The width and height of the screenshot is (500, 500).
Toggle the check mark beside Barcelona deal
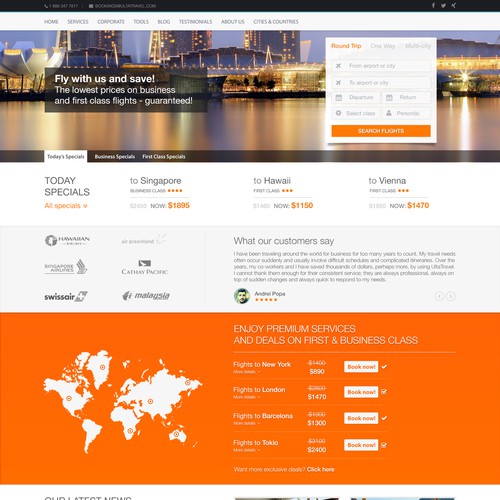384,418
